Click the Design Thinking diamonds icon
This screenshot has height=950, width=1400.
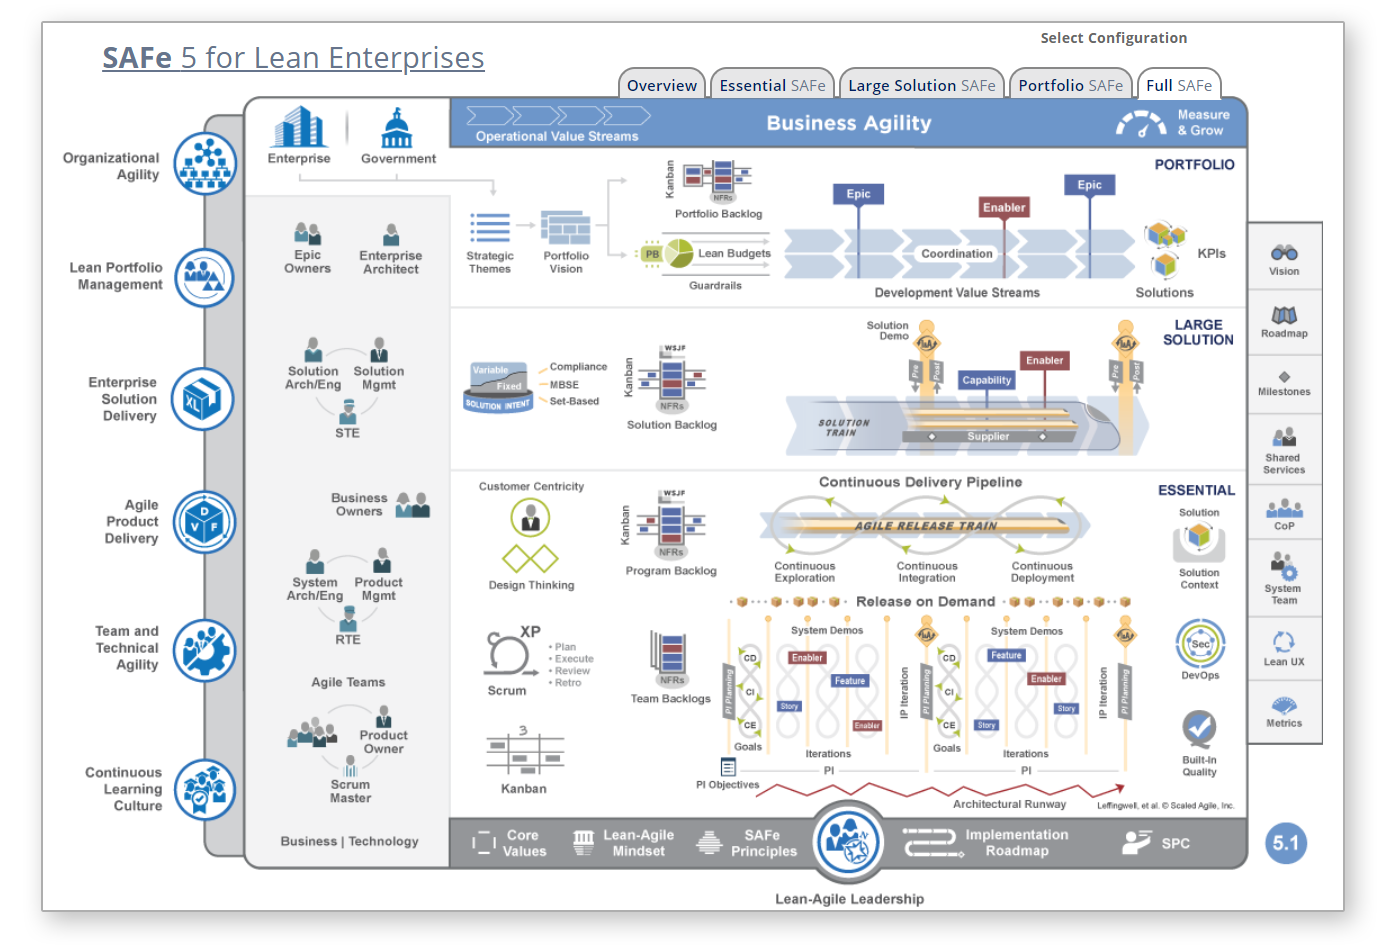coord(530,558)
